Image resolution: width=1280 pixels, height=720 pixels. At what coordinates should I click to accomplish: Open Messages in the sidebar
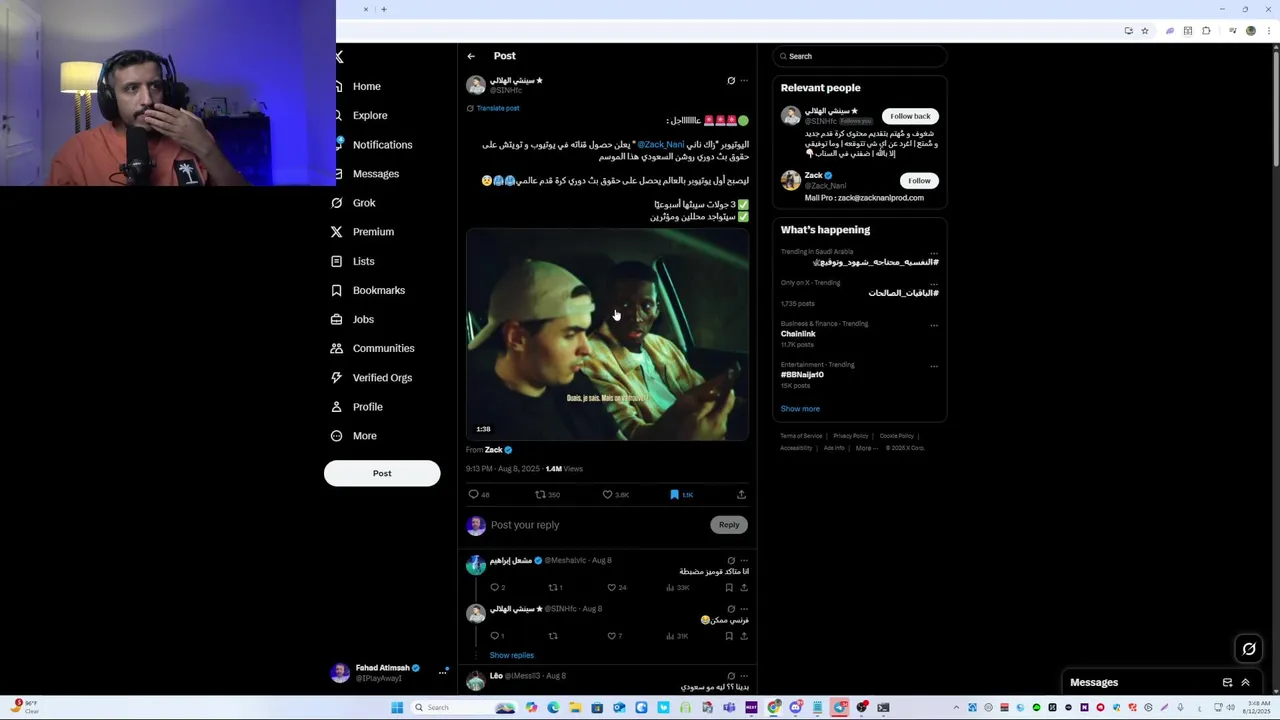375,174
